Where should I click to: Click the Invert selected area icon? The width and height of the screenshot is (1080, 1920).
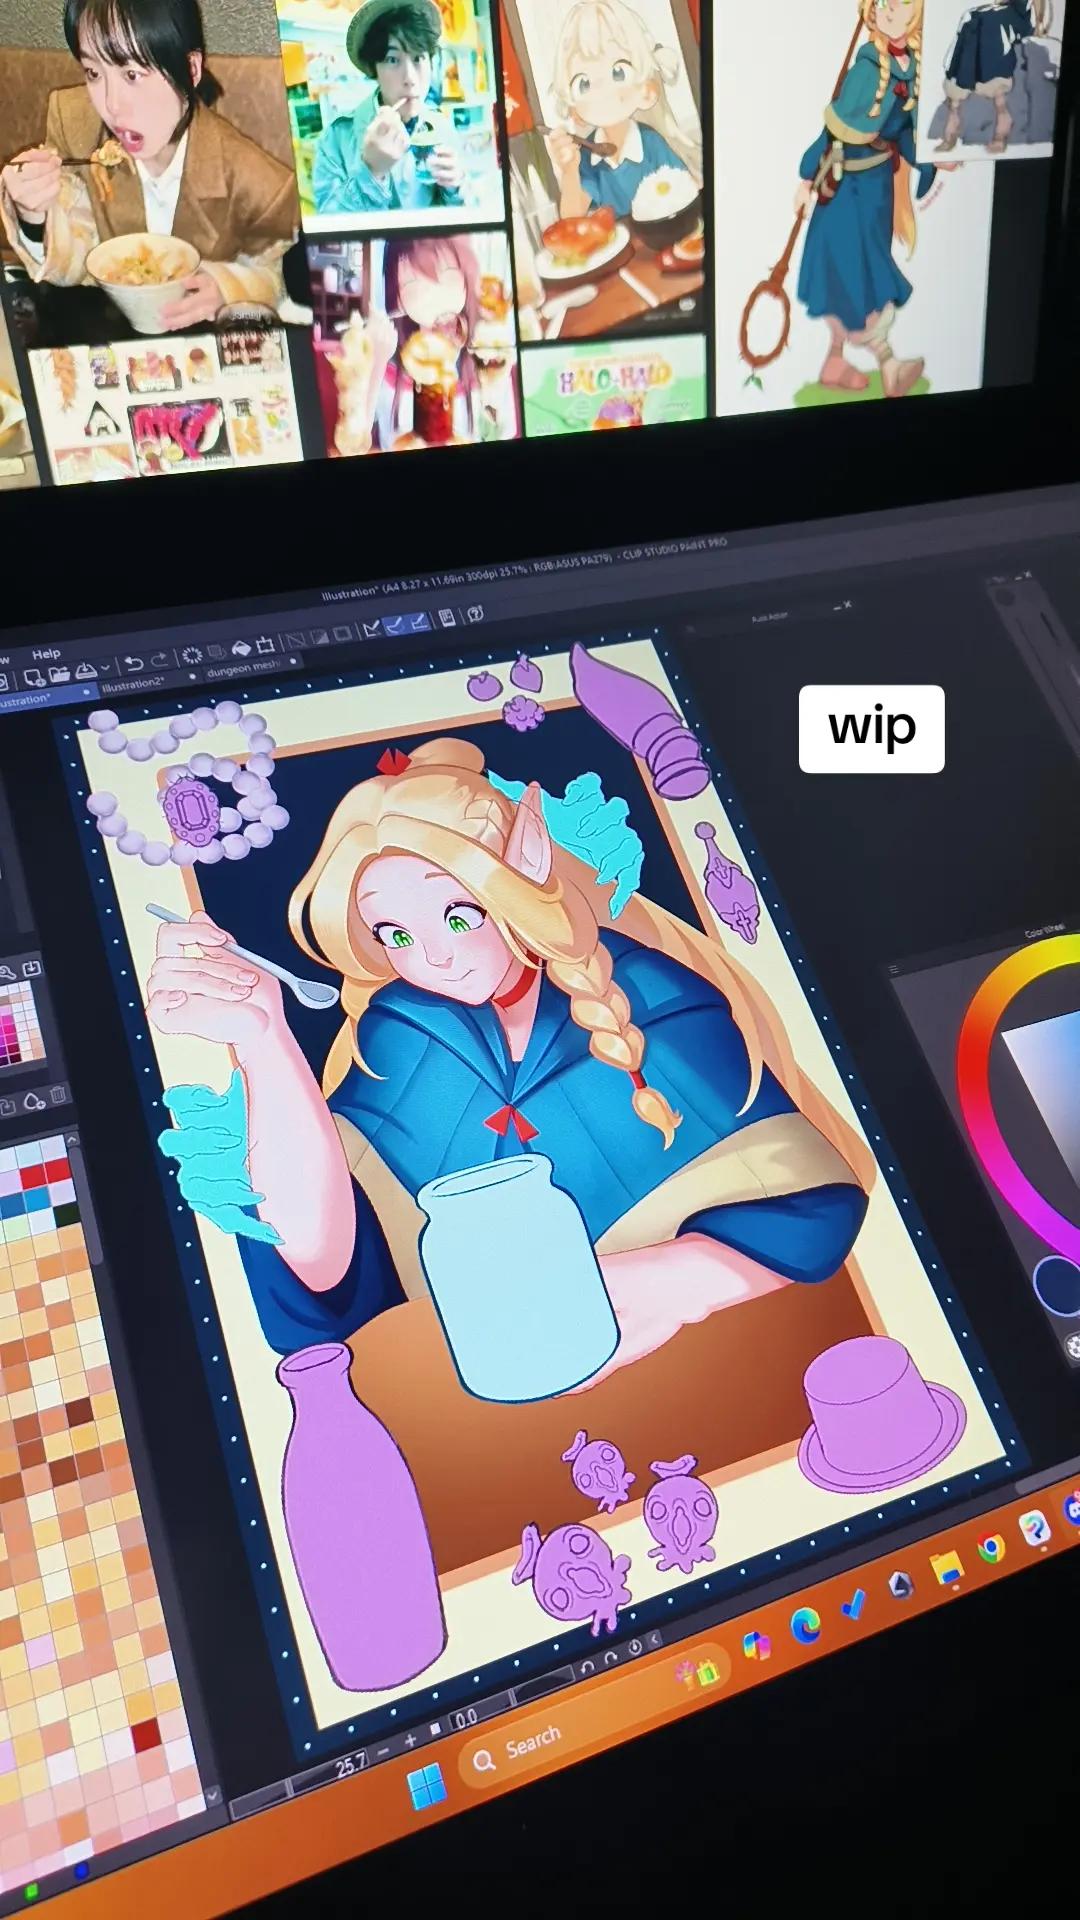pos(319,636)
